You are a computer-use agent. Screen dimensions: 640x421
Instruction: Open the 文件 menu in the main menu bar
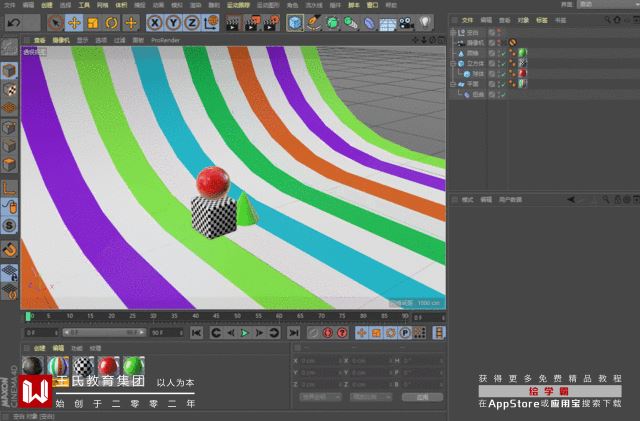tap(9, 5)
